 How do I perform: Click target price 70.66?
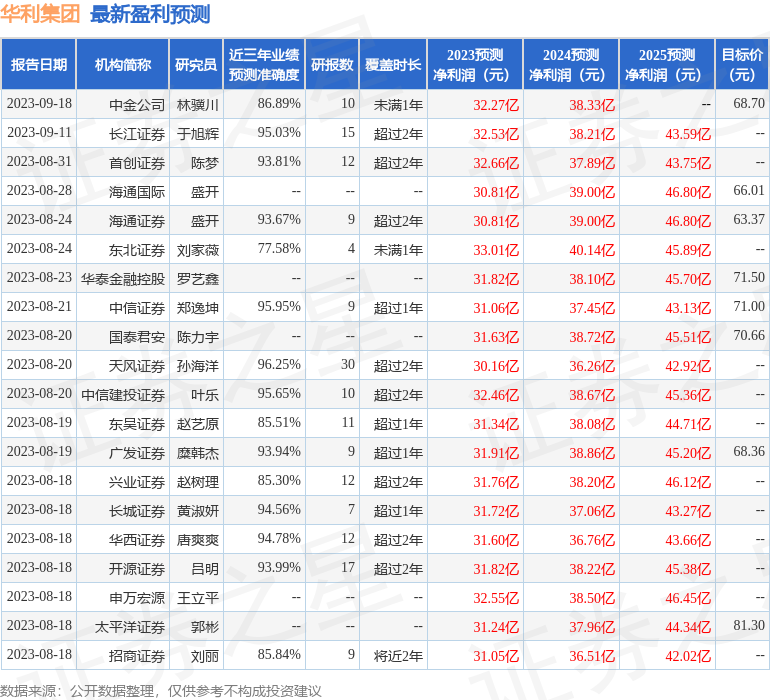click(749, 336)
